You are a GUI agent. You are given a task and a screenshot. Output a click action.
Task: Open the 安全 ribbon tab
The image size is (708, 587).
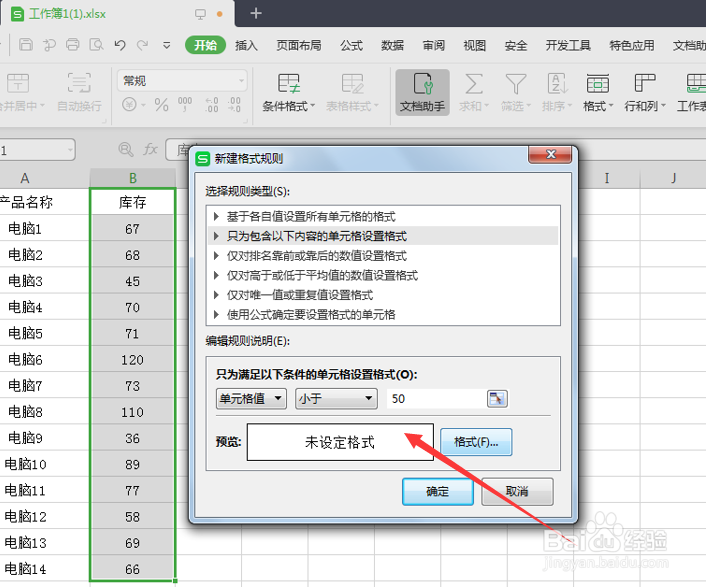click(516, 45)
